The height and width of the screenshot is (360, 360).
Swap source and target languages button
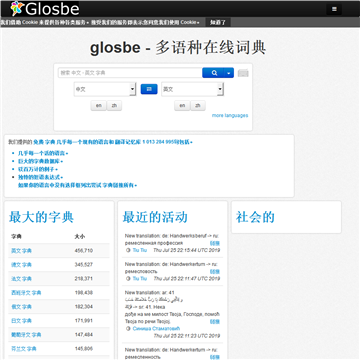[x=149, y=89]
